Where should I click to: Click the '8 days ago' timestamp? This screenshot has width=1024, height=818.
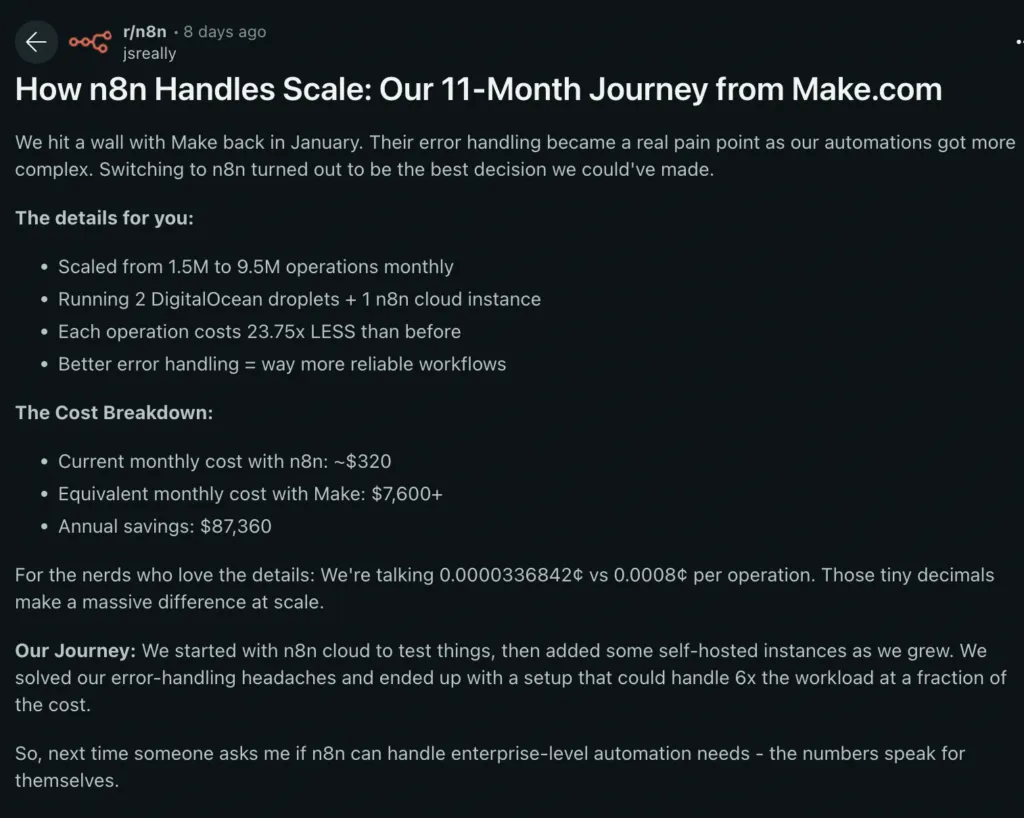[225, 32]
